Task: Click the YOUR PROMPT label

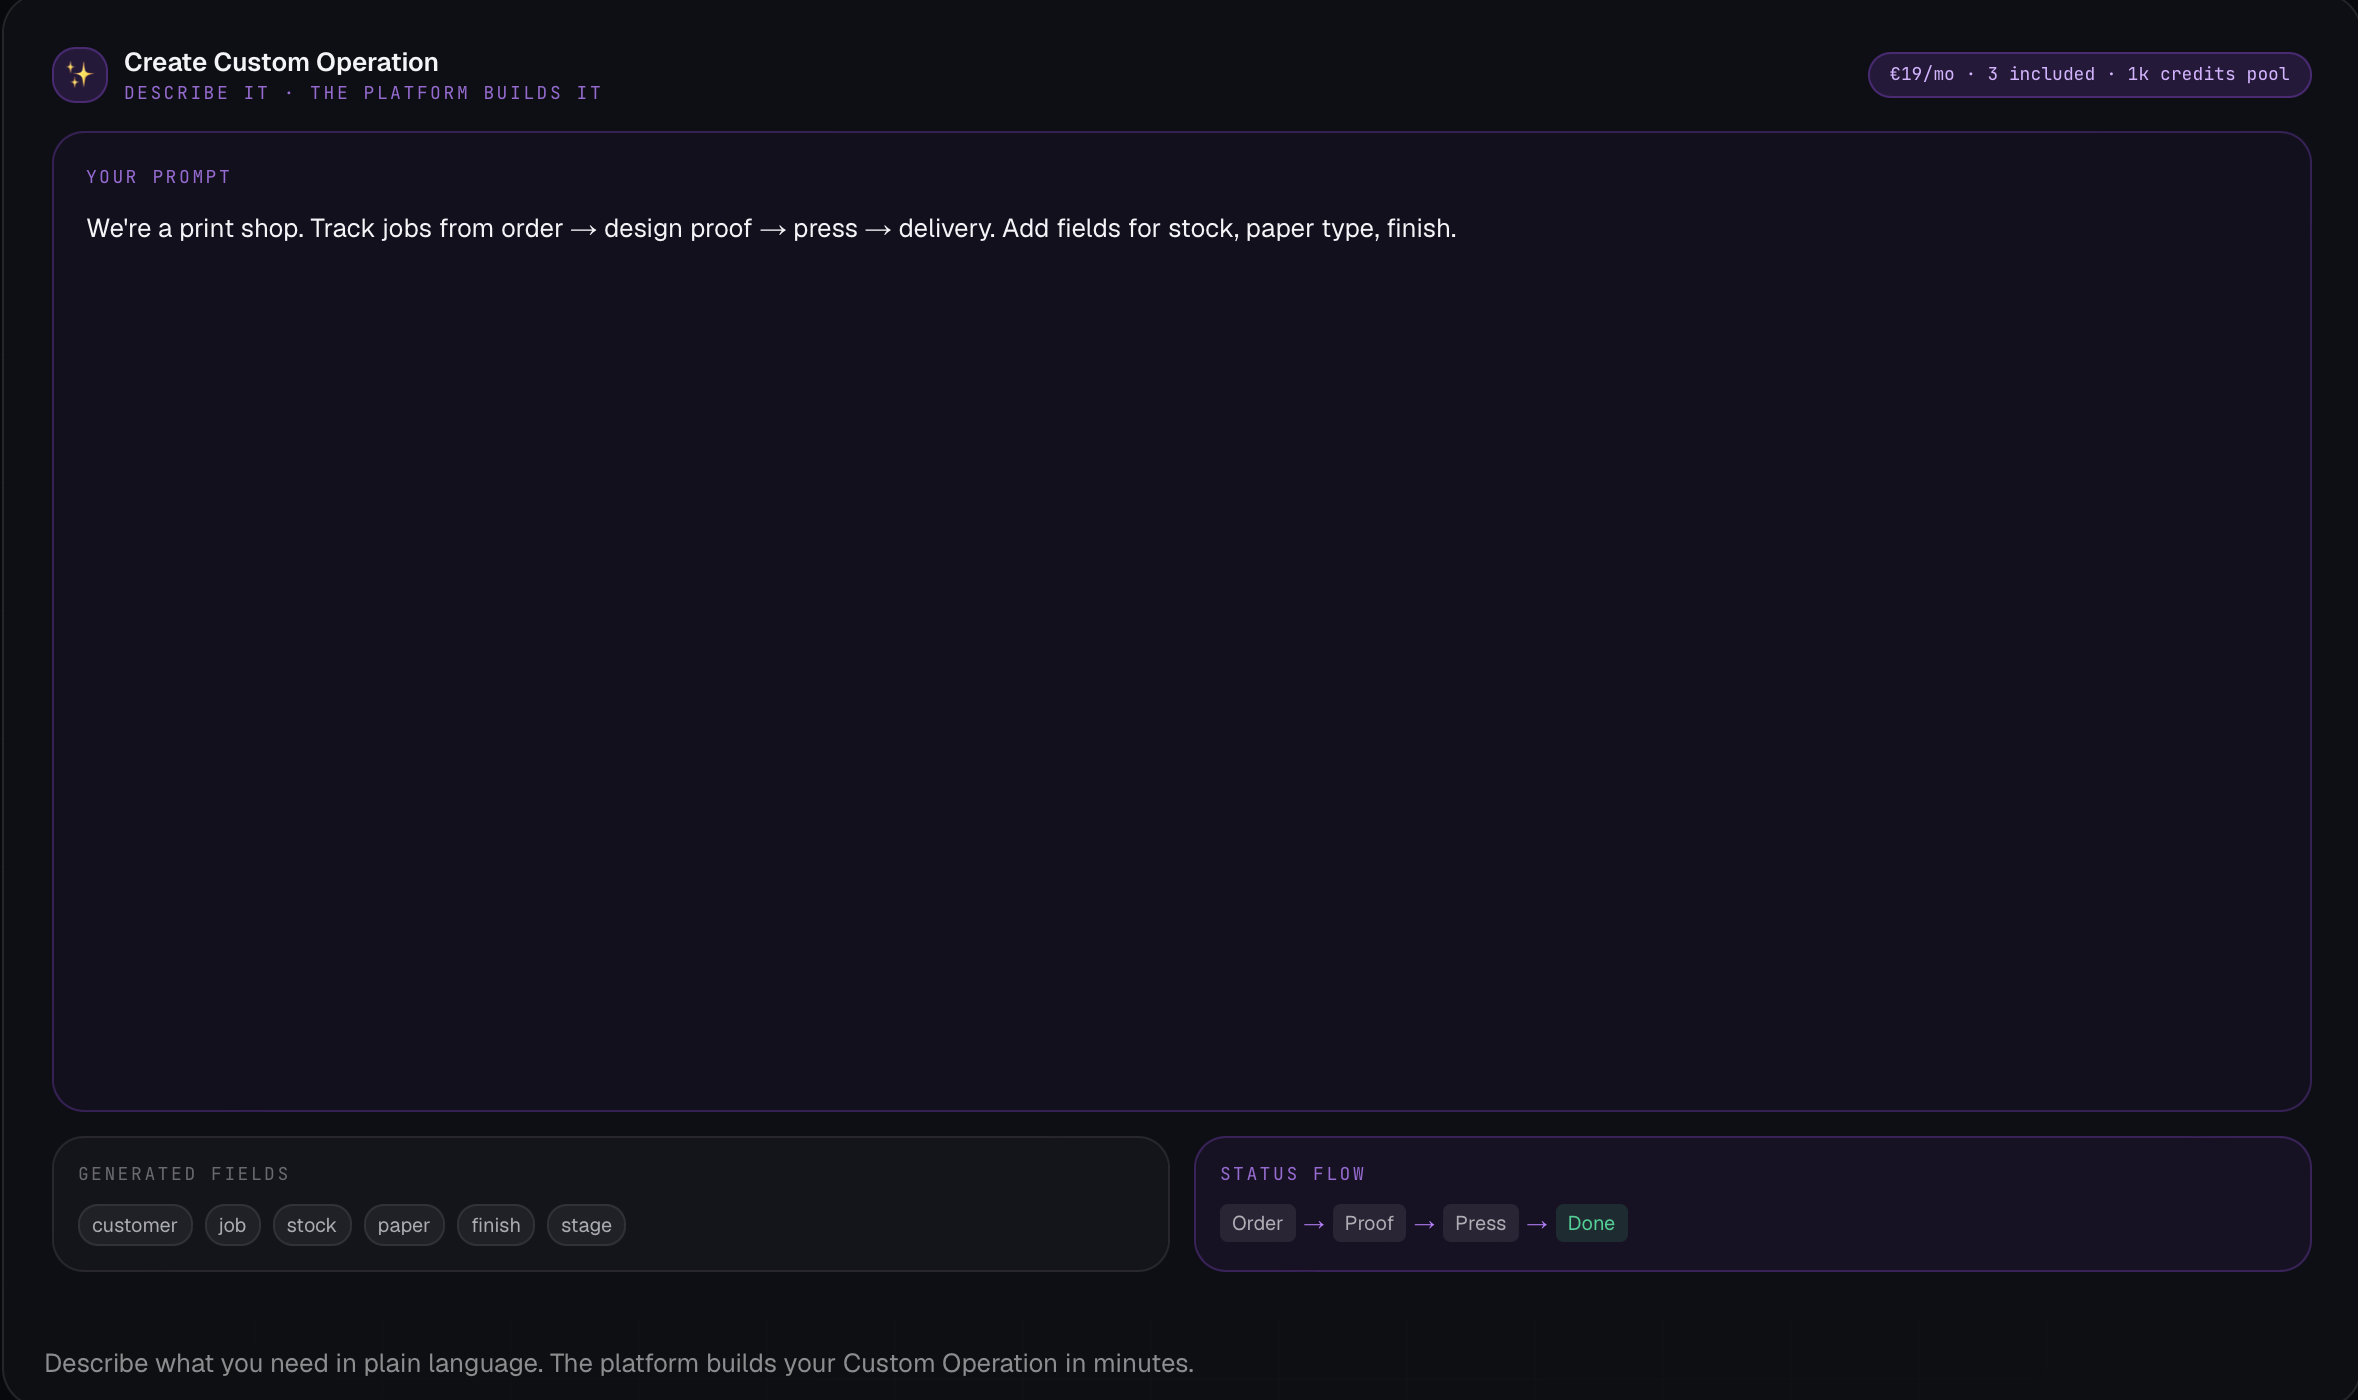Action: (x=159, y=177)
